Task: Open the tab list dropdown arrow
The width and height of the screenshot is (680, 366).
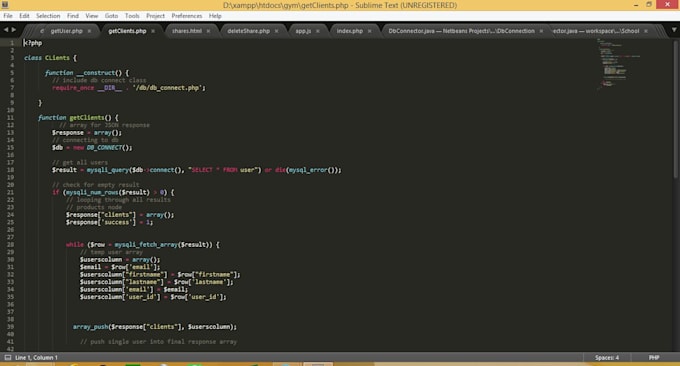Action: pyautogui.click(x=674, y=30)
